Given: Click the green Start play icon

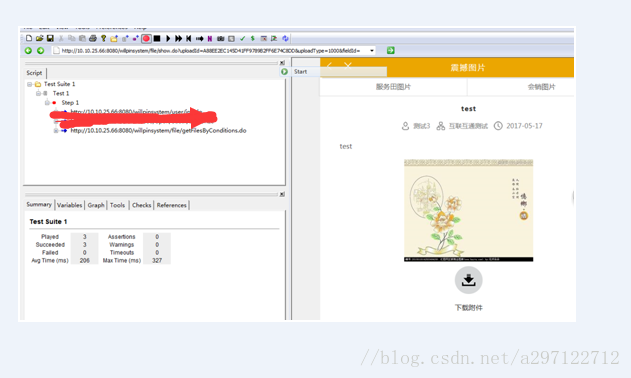Looking at the screenshot, I should [285, 71].
